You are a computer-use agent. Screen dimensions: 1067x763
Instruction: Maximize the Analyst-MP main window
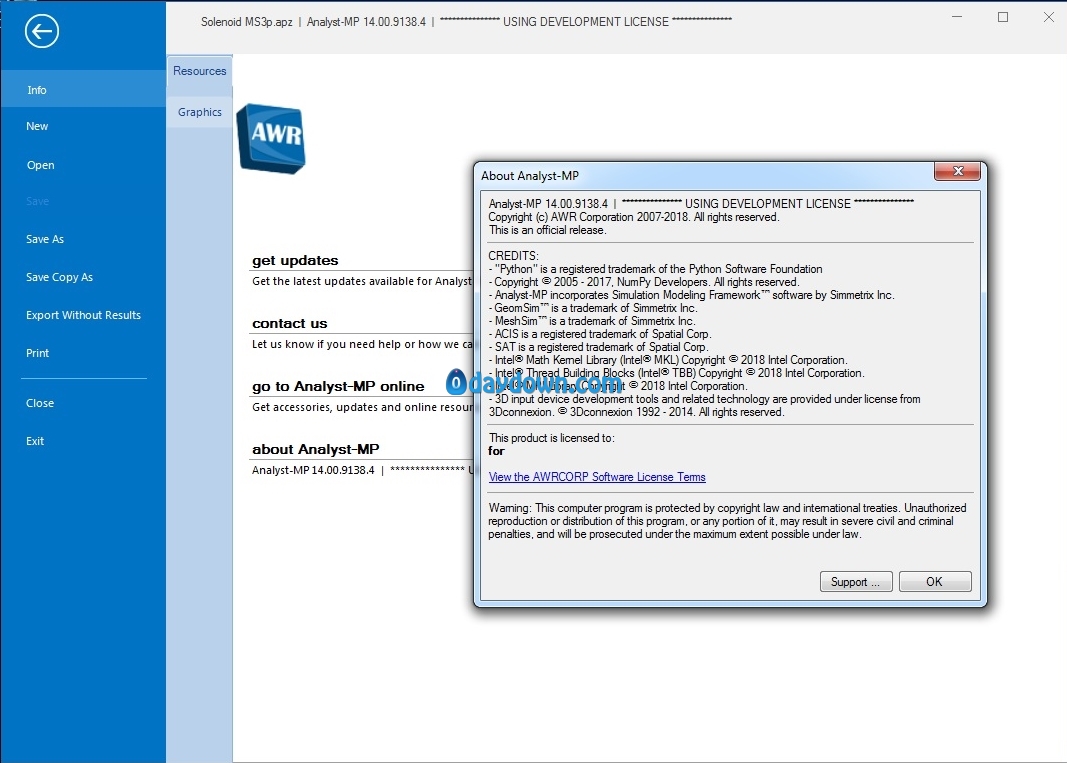[x=1002, y=17]
